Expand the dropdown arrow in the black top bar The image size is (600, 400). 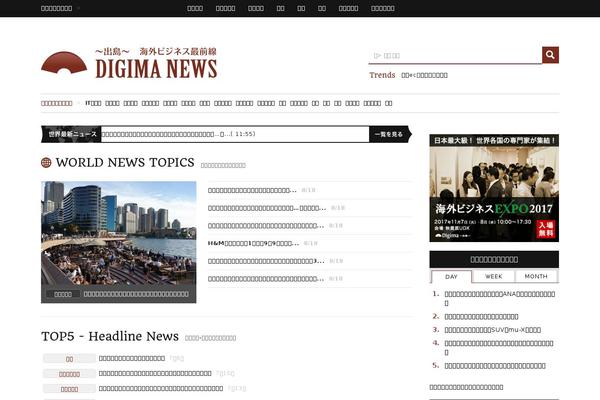tap(78, 8)
